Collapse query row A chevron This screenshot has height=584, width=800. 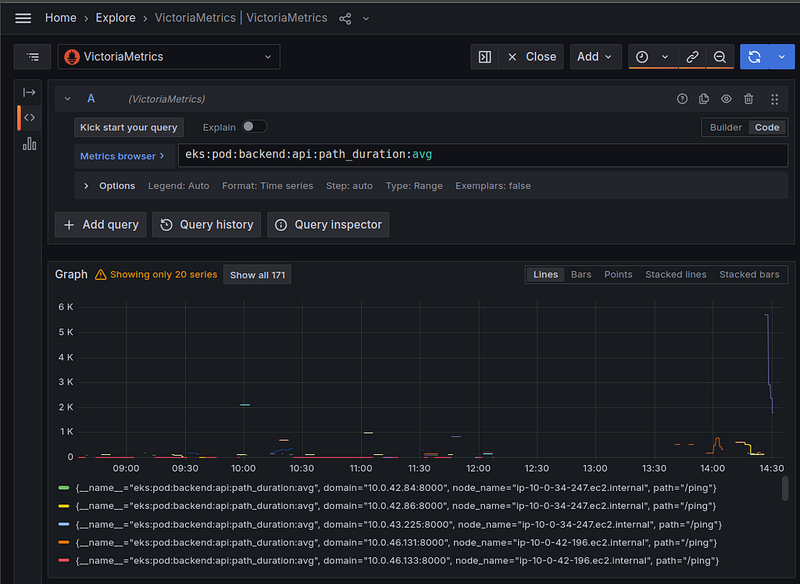pyautogui.click(x=67, y=99)
